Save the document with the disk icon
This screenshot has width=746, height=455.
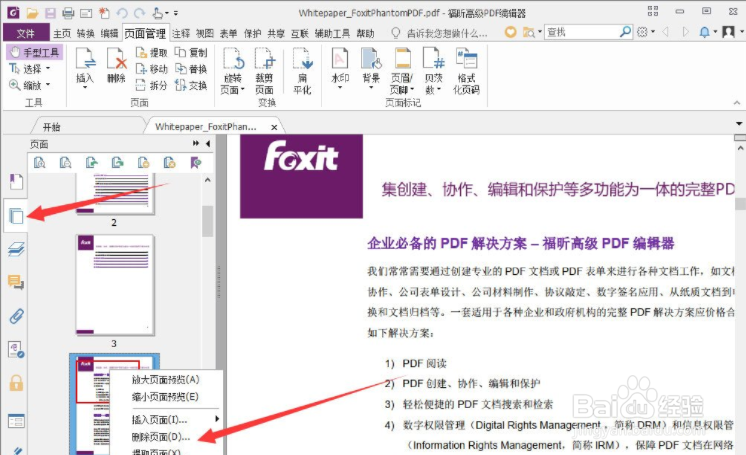tap(50, 13)
